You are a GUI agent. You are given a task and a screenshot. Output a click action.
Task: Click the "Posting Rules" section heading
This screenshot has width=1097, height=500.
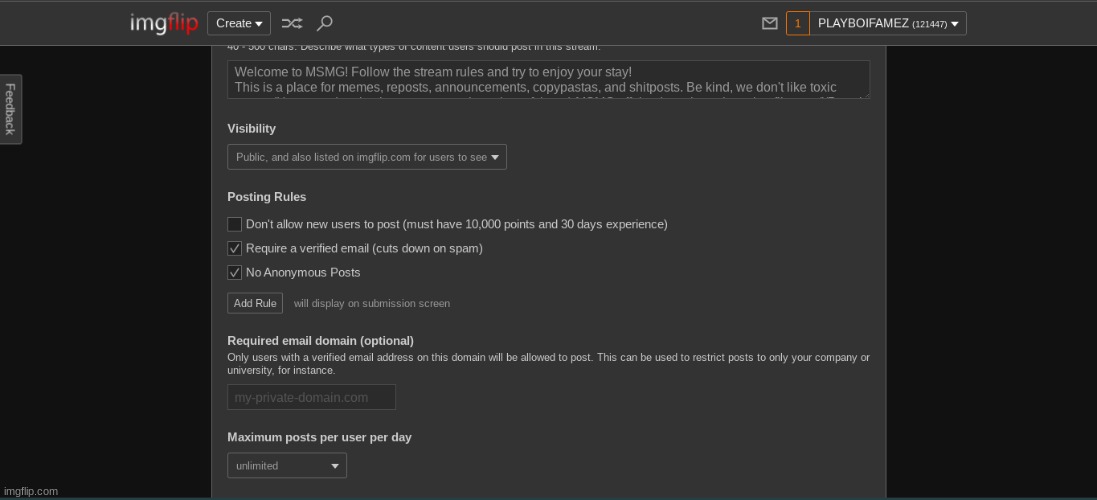(x=267, y=197)
